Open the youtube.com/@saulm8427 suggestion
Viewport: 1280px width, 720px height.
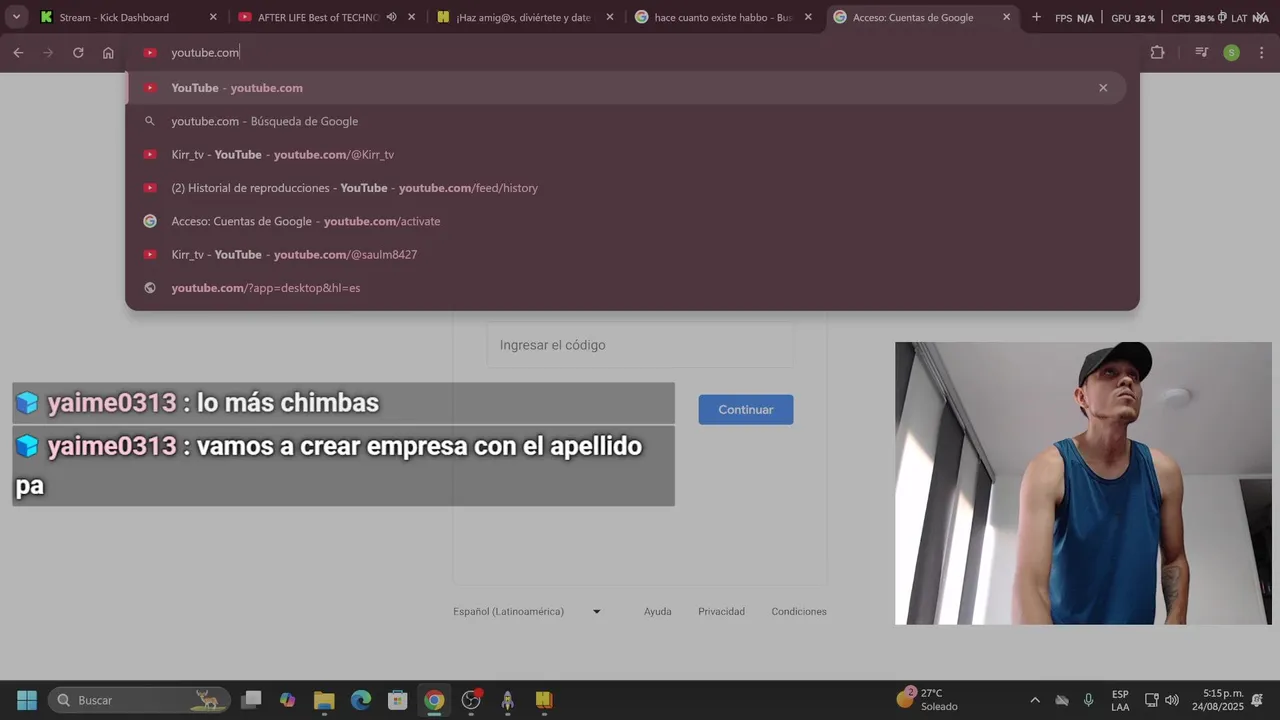pyautogui.click(x=626, y=254)
